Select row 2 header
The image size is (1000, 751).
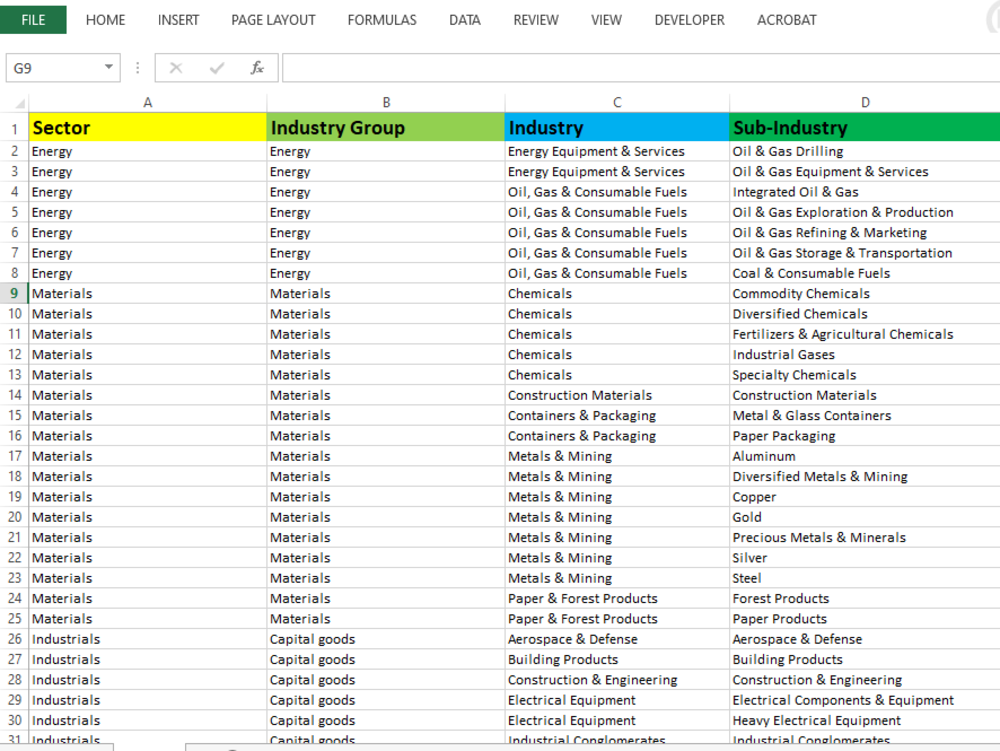coord(14,151)
